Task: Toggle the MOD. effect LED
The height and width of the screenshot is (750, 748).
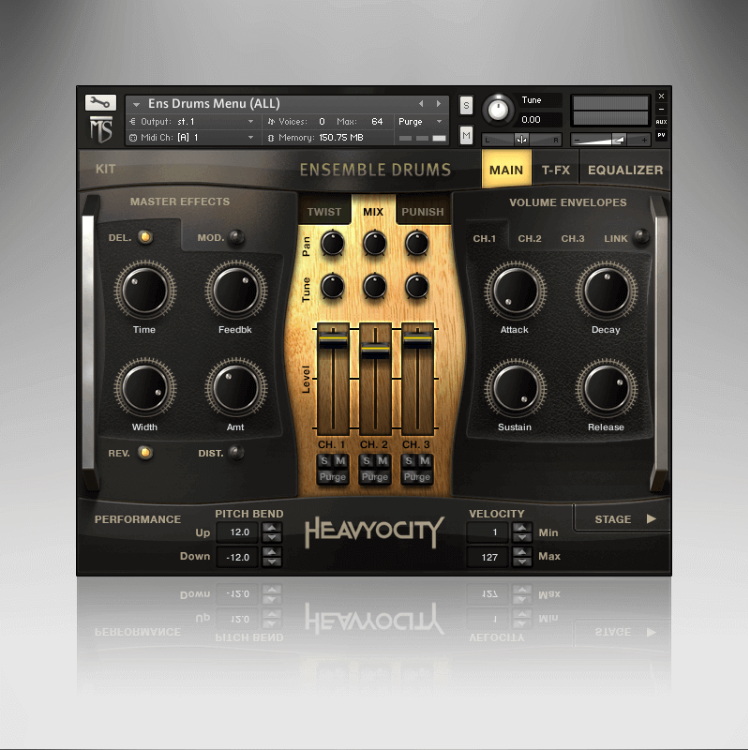Action: coord(236,237)
